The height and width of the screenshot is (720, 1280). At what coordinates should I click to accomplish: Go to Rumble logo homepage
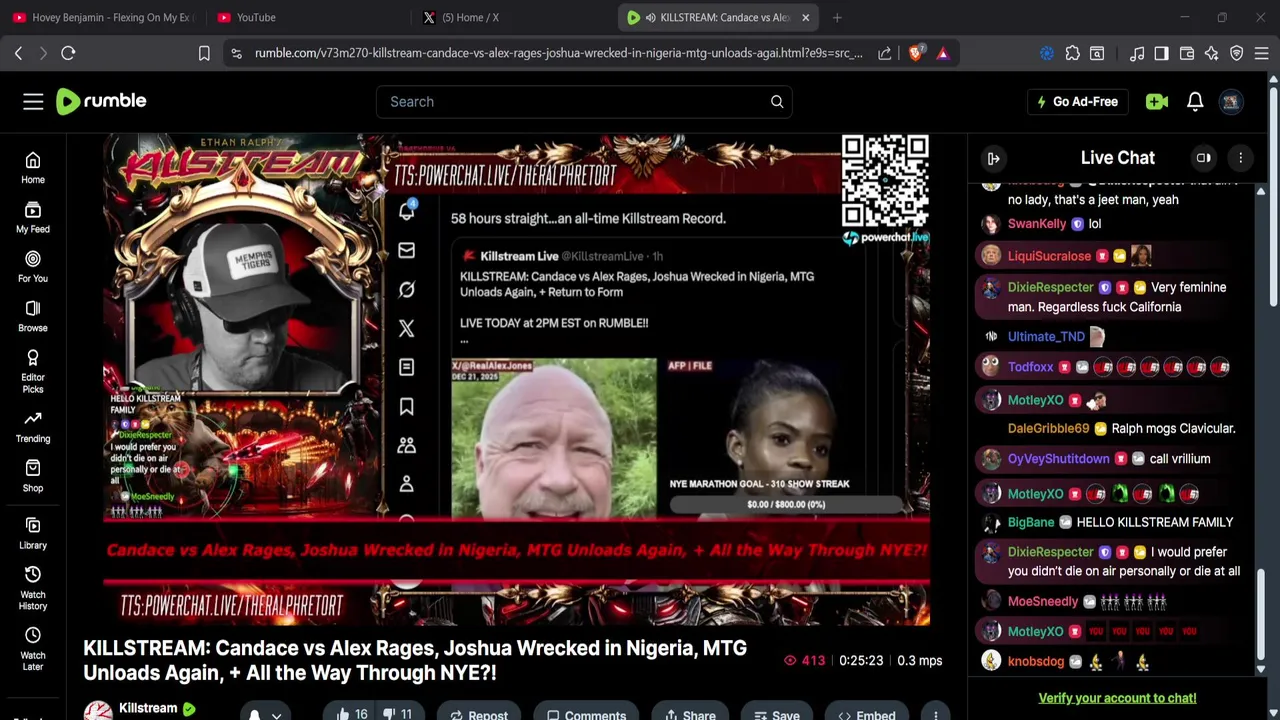[x=101, y=101]
